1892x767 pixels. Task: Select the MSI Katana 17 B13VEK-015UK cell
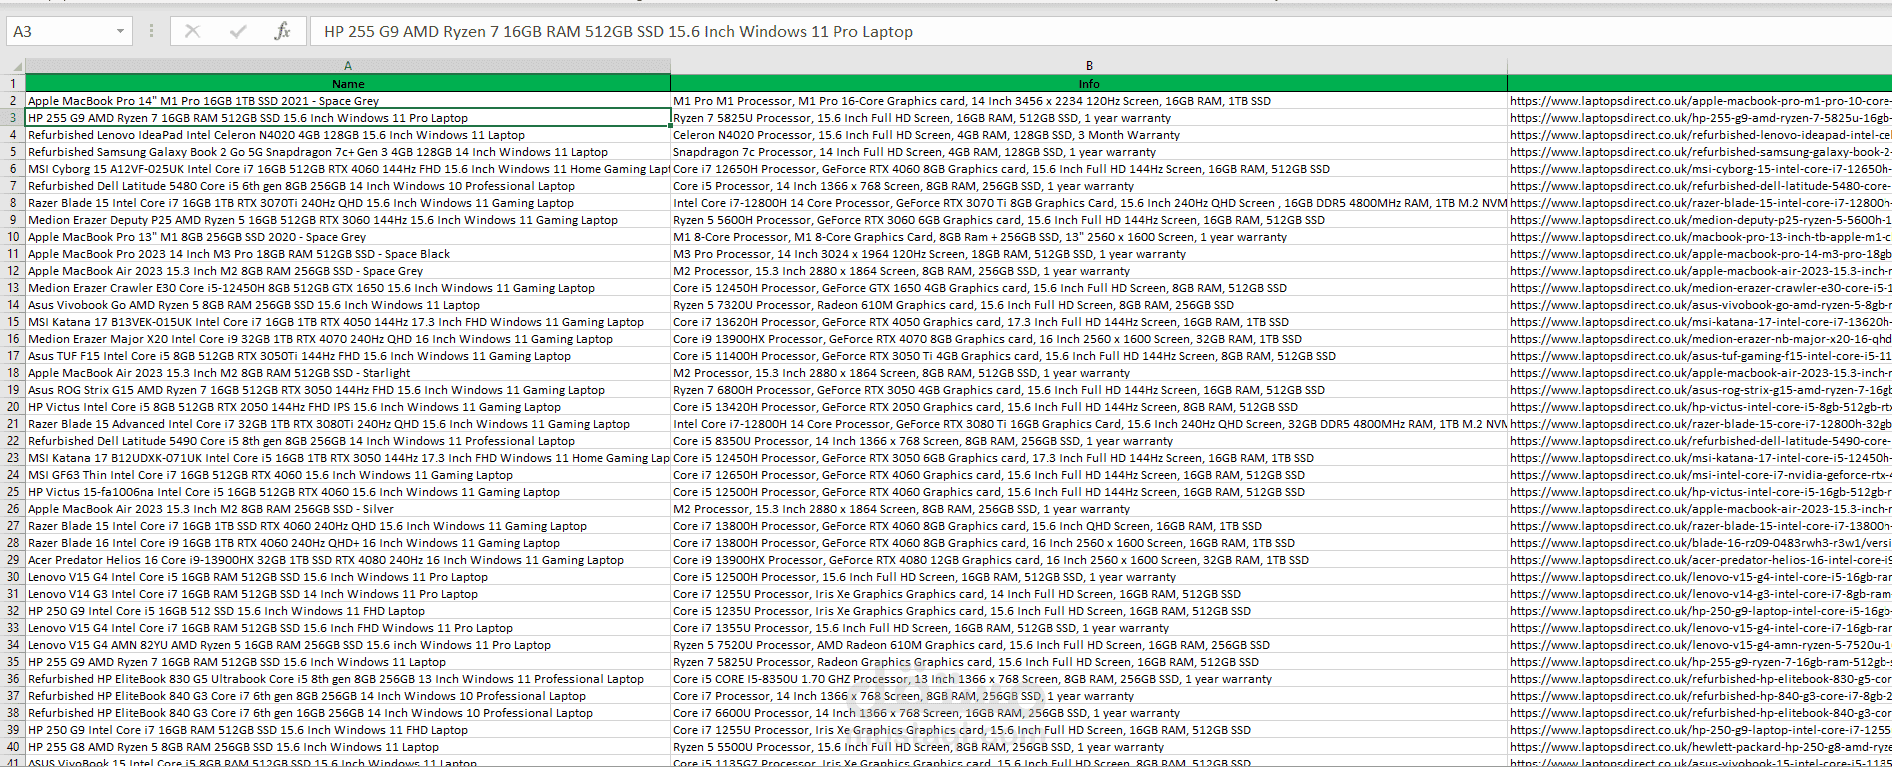(x=348, y=322)
